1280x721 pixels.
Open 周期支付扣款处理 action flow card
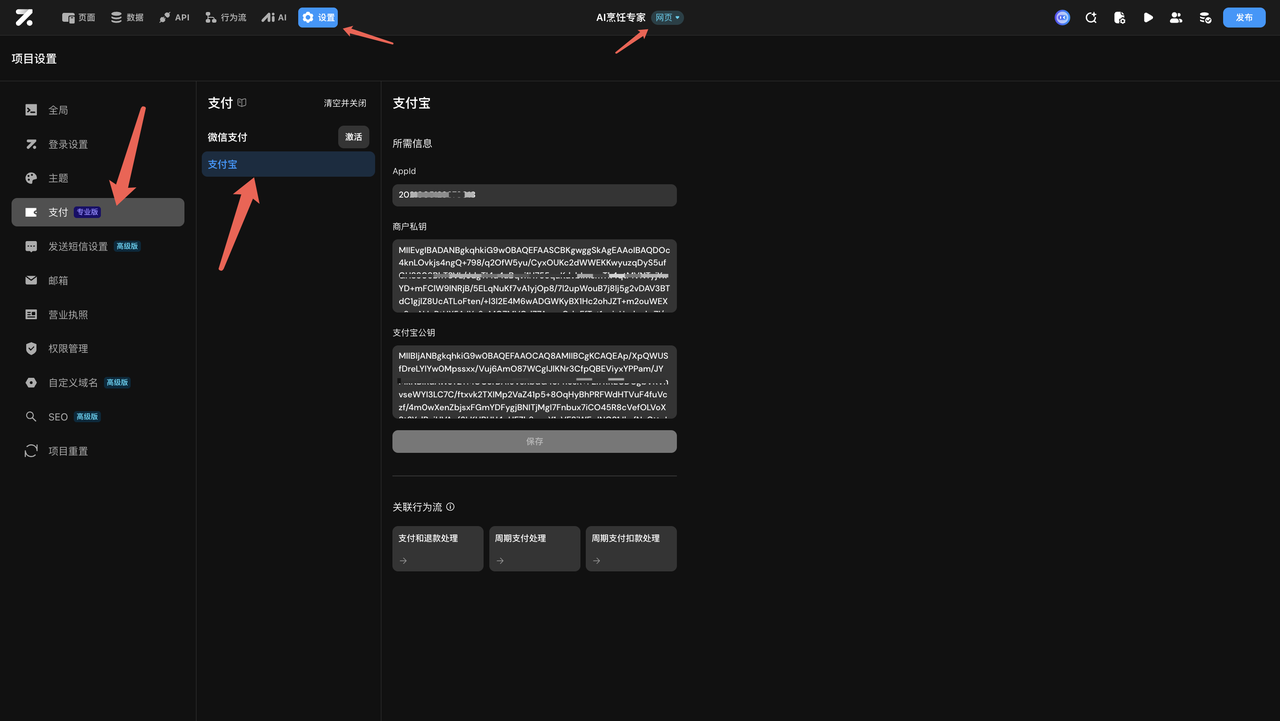click(632, 549)
